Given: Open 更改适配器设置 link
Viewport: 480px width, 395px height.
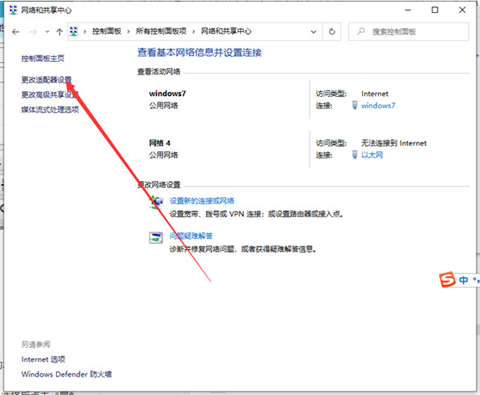Looking at the screenshot, I should (46, 80).
